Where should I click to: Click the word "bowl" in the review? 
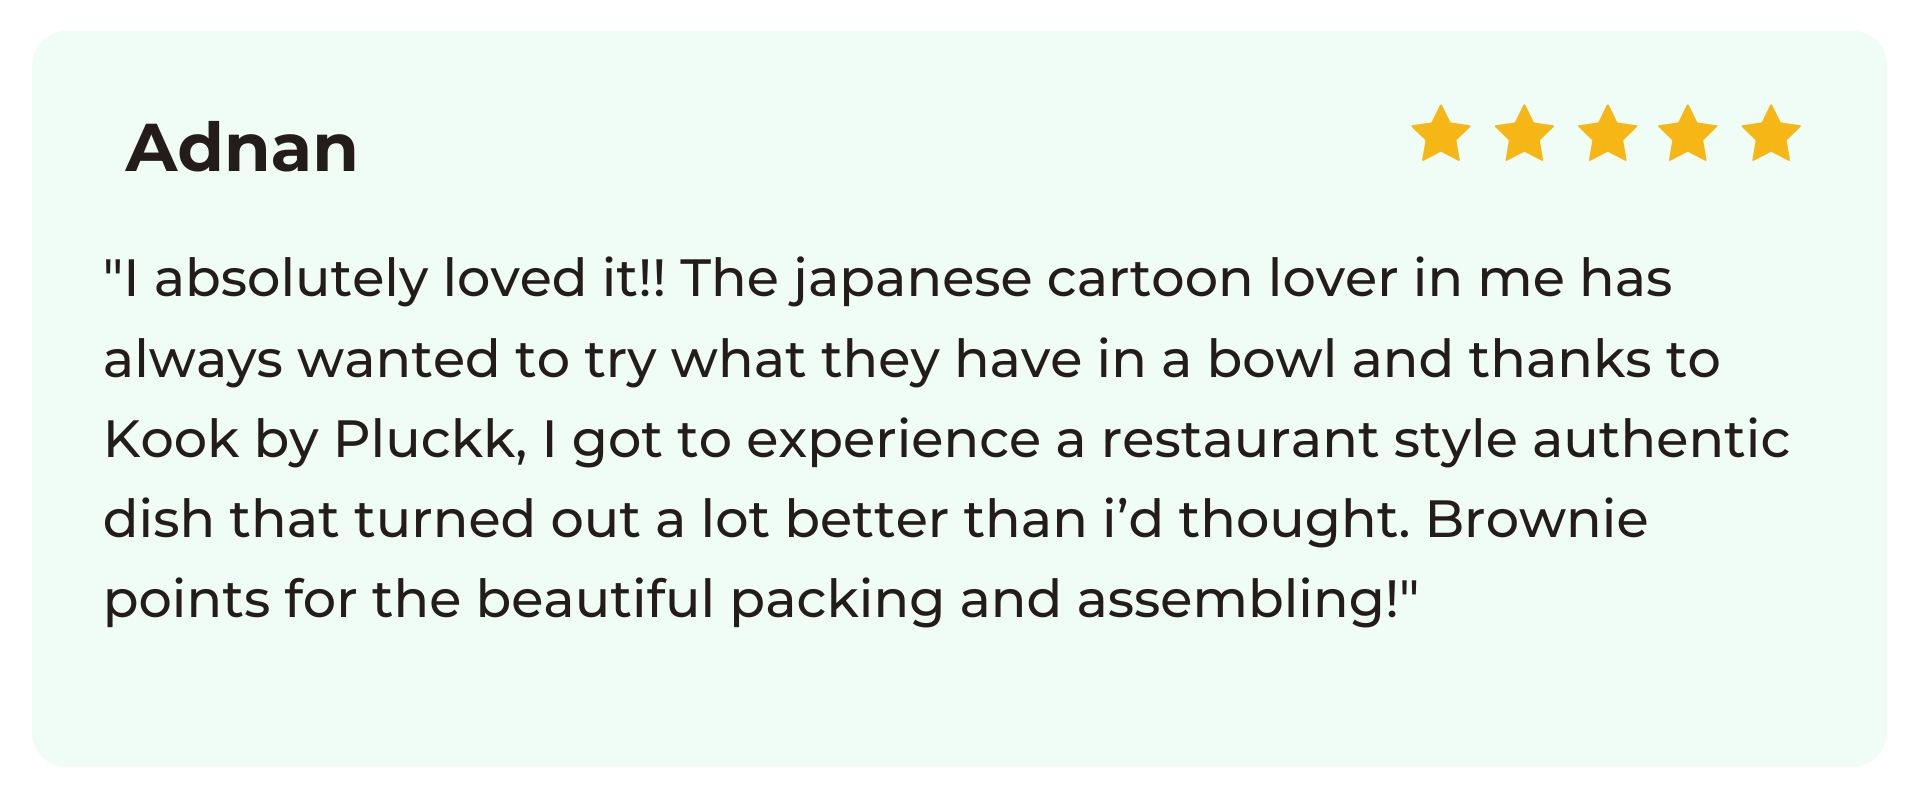coord(1272,359)
